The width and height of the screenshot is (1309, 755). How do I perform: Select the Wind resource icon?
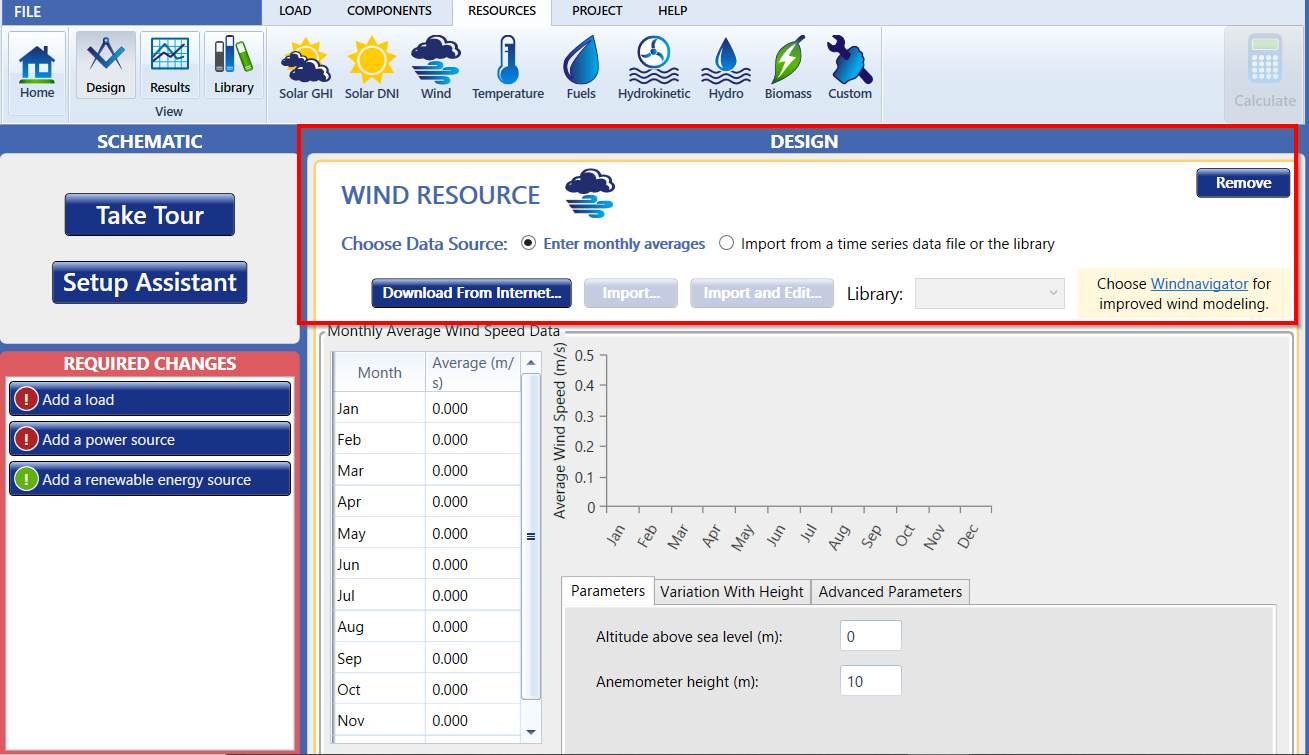tap(435, 65)
